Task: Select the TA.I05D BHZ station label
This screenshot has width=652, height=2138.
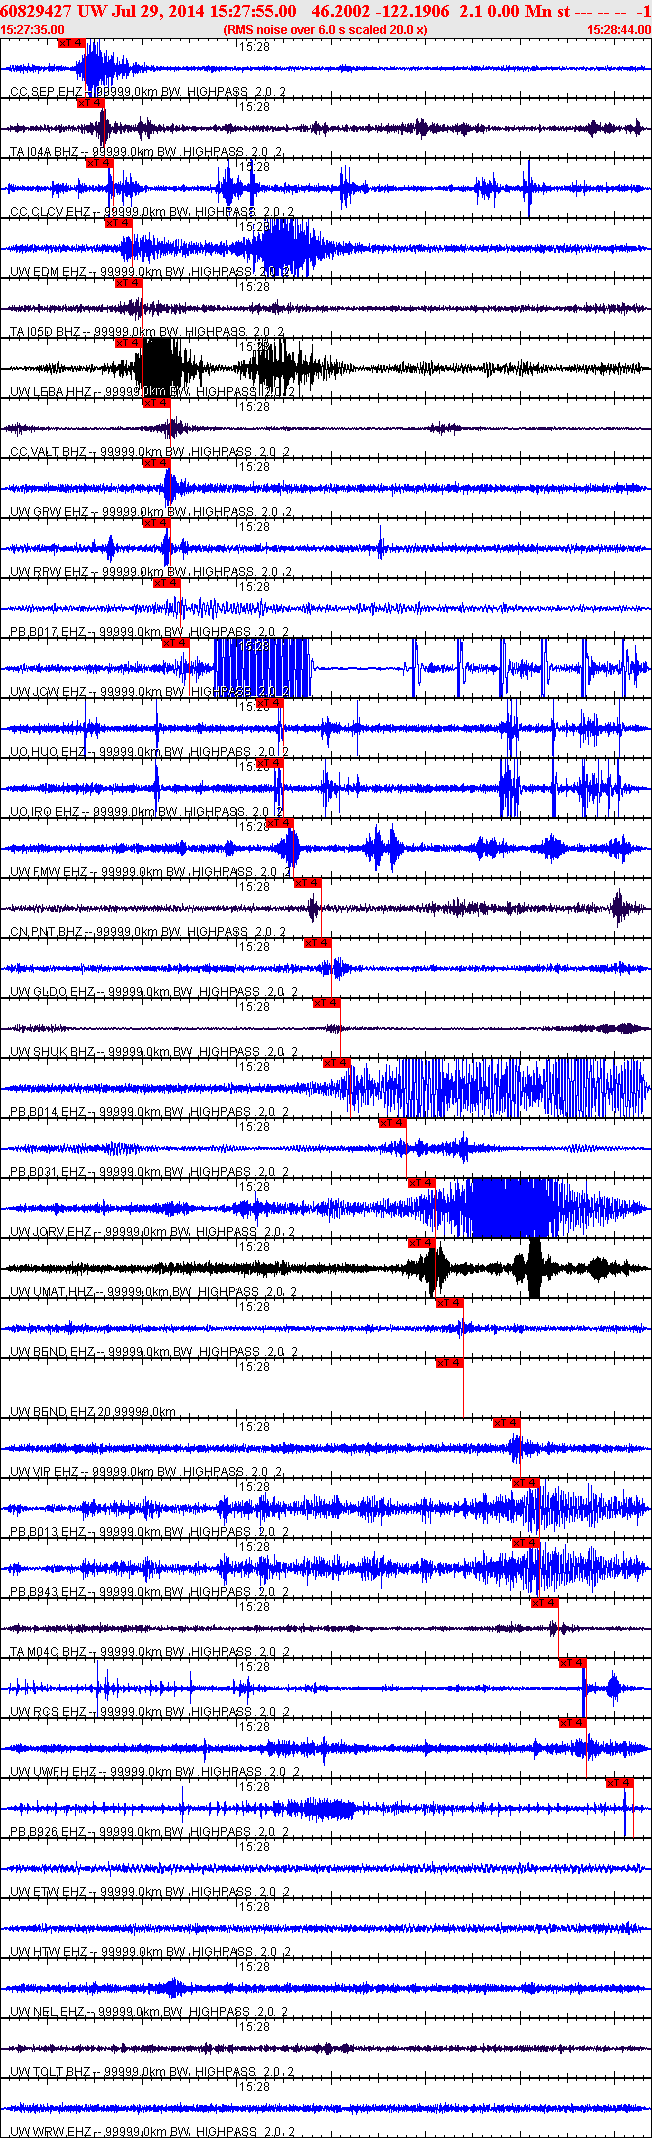Action: (146, 332)
